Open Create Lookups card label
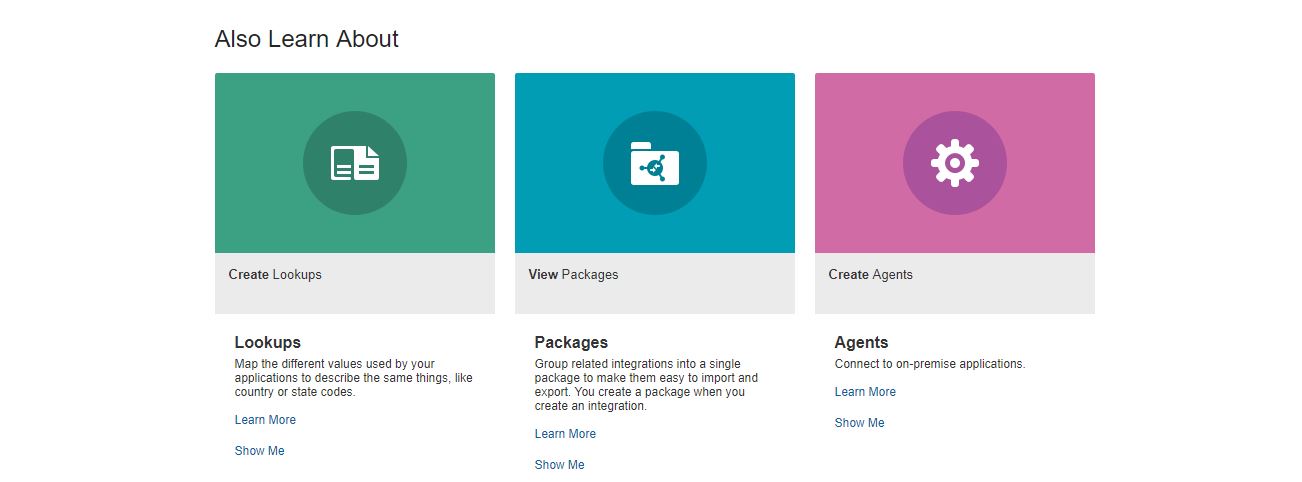 275,274
